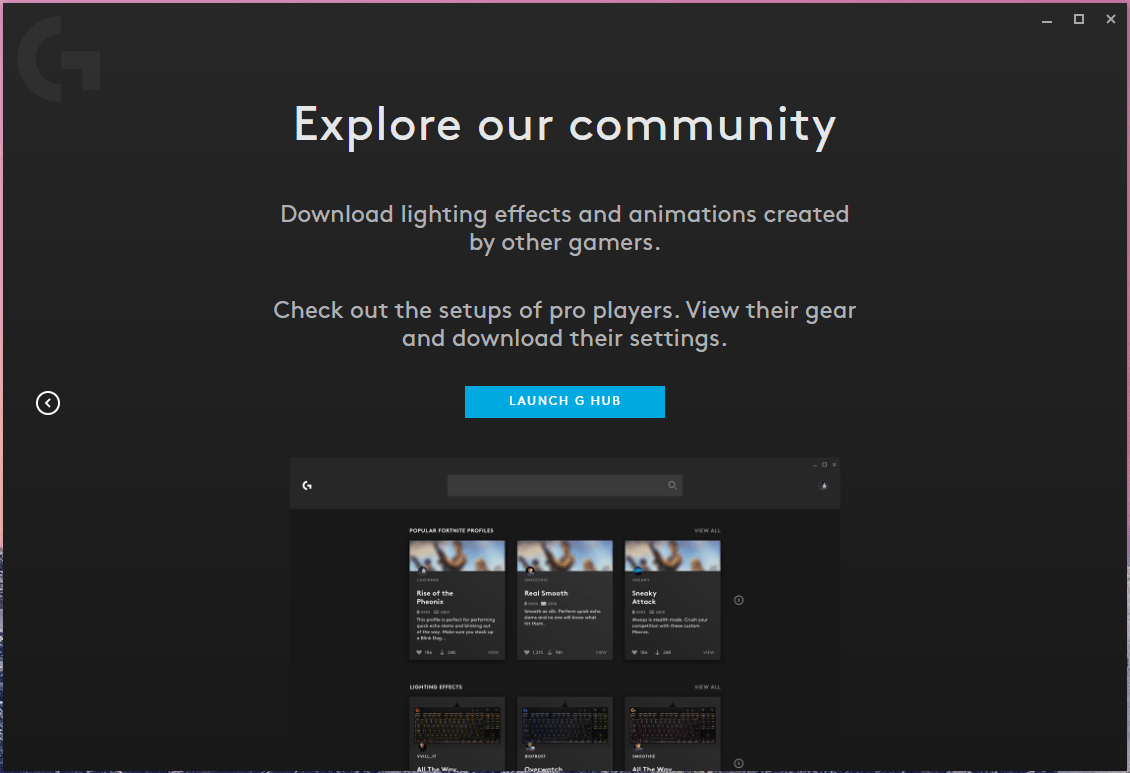
Task: Click the Logitech G logo watermark corner
Action: [x=58, y=59]
